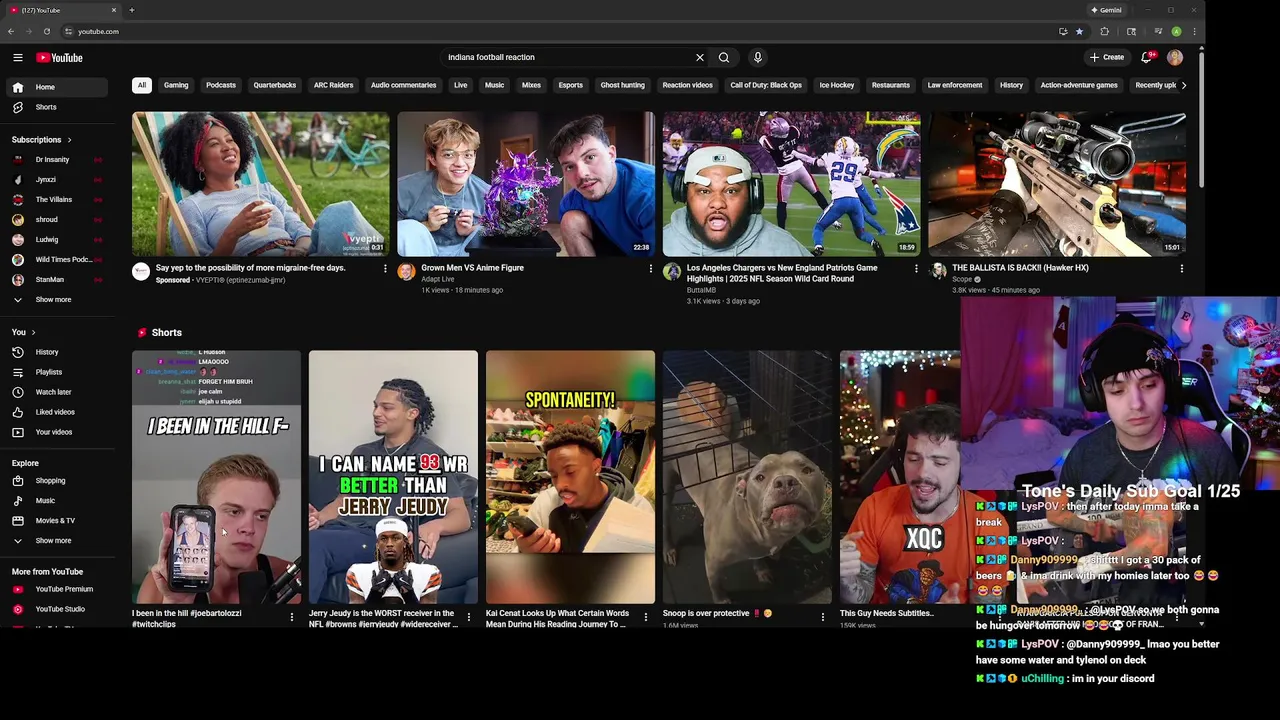Open options for Jerry Jeudy short

(x=469, y=617)
